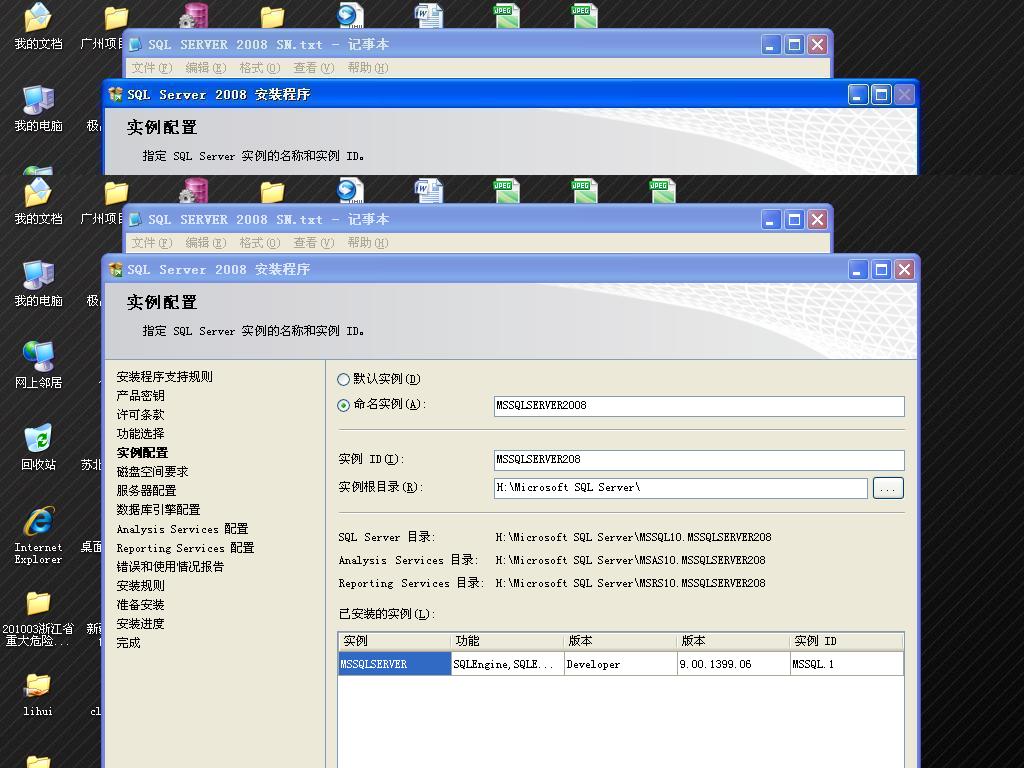
Task: Select the 命名实例 radio button
Action: [x=344, y=405]
